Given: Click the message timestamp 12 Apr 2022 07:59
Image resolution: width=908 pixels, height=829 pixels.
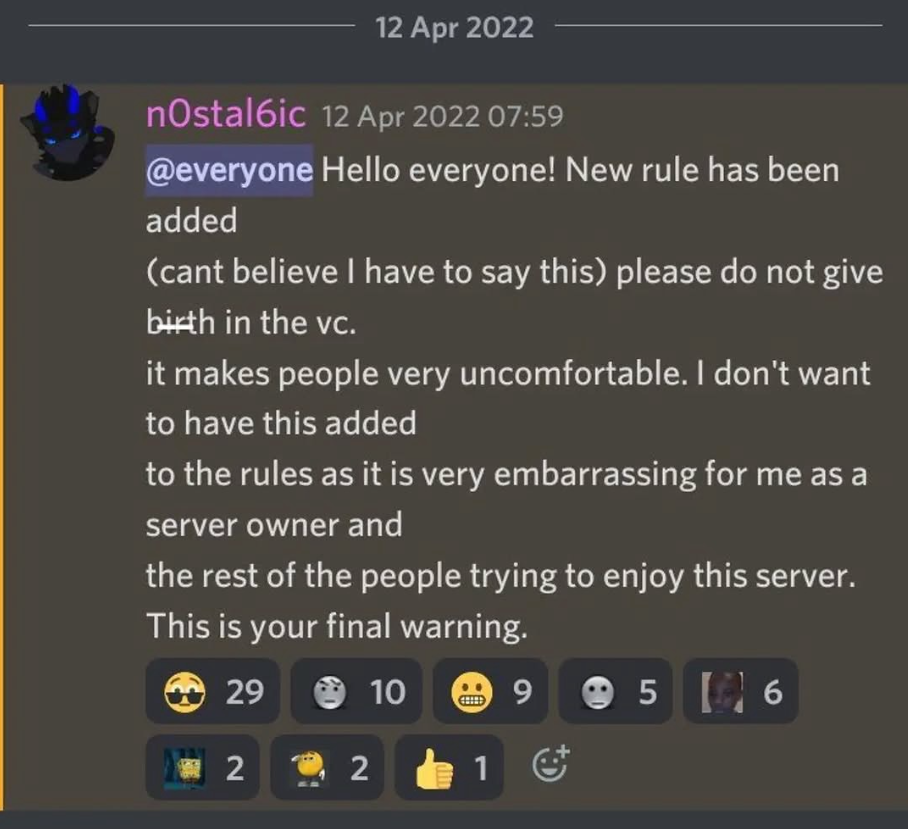Looking at the screenshot, I should pyautogui.click(x=442, y=116).
